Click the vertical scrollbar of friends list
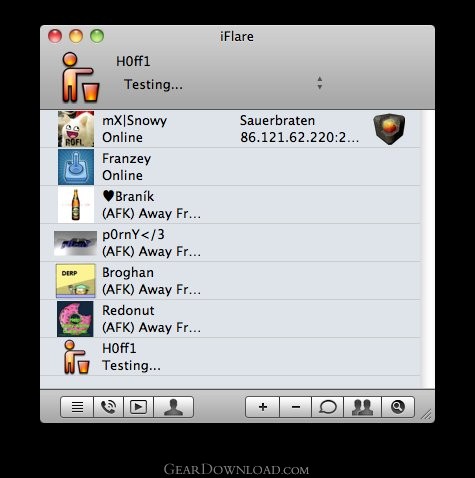Screen dimensions: 475x478 coord(428,249)
